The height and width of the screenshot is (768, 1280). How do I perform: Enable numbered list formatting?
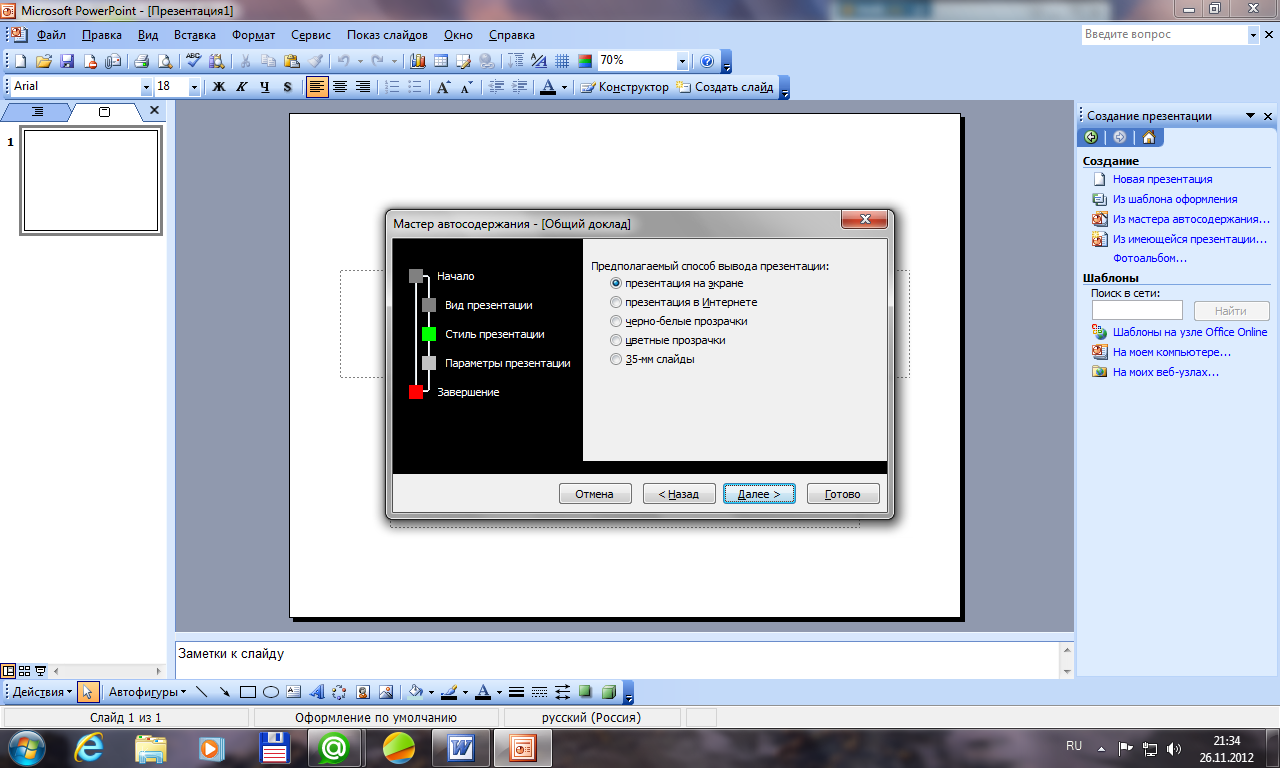tap(392, 87)
